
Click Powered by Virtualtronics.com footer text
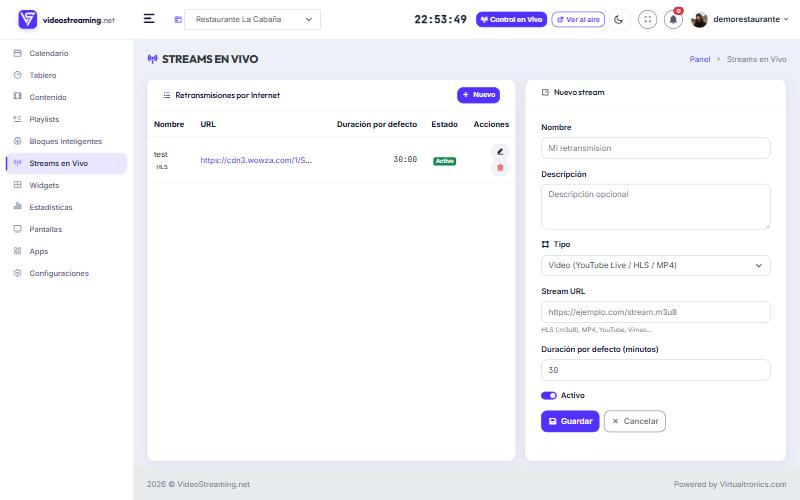(x=730, y=484)
